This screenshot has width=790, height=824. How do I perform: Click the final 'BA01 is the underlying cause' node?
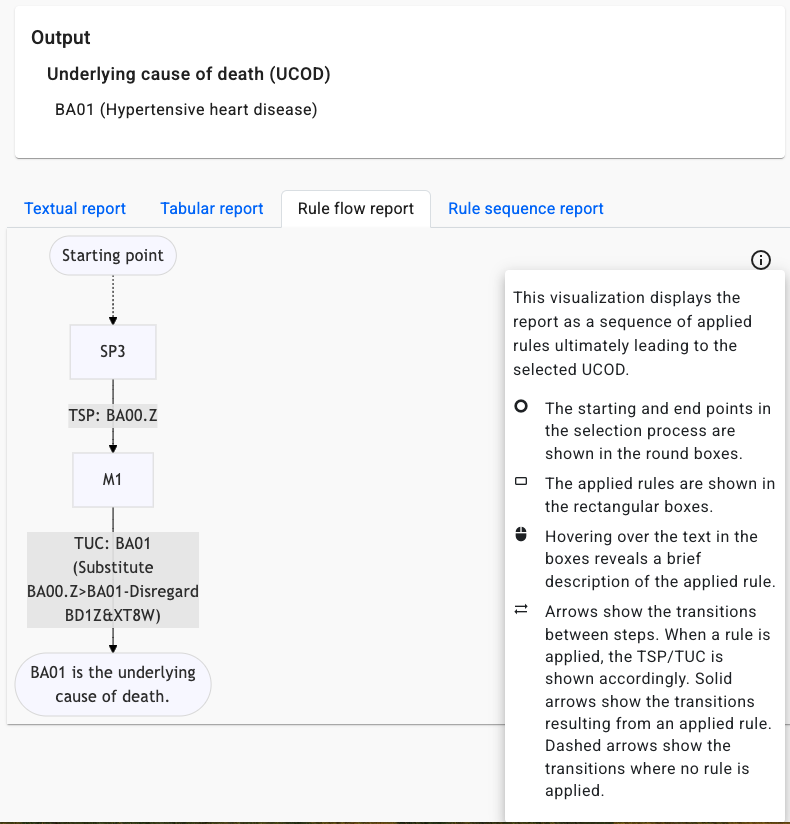pyautogui.click(x=113, y=685)
